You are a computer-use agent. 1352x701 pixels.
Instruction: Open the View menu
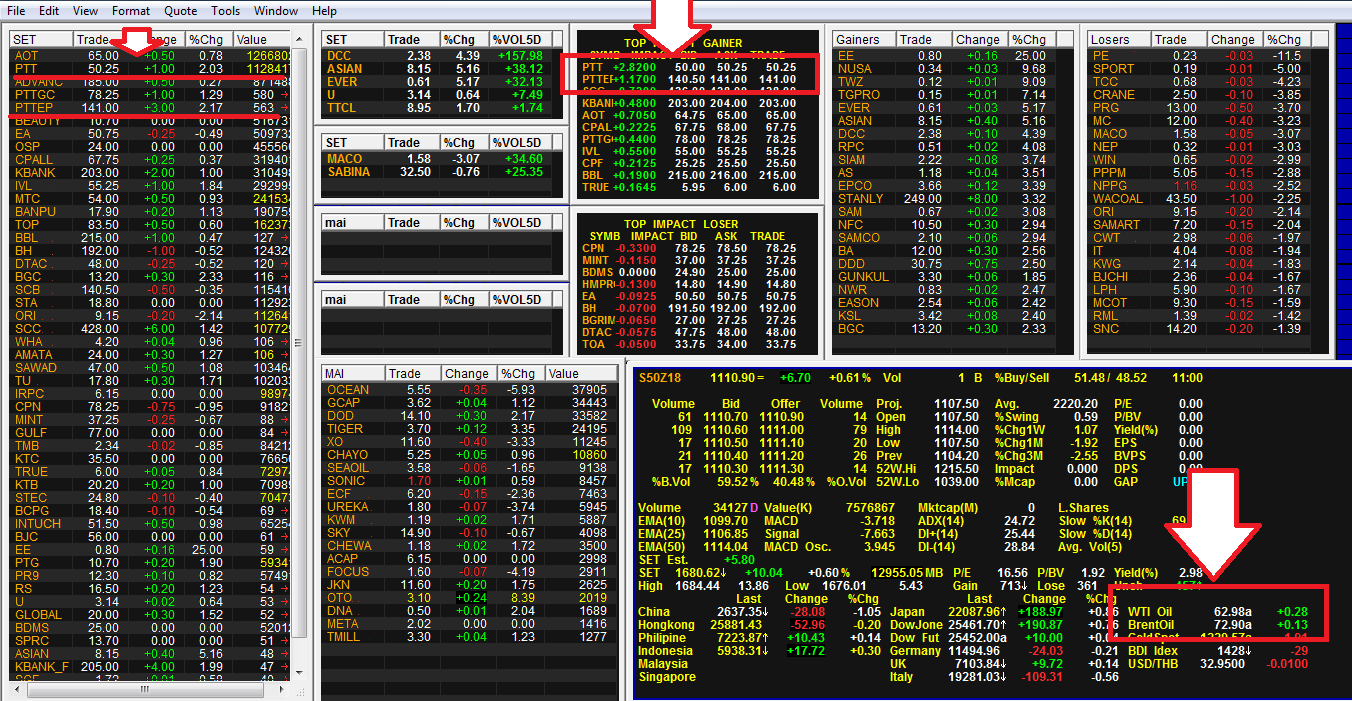pyautogui.click(x=86, y=11)
